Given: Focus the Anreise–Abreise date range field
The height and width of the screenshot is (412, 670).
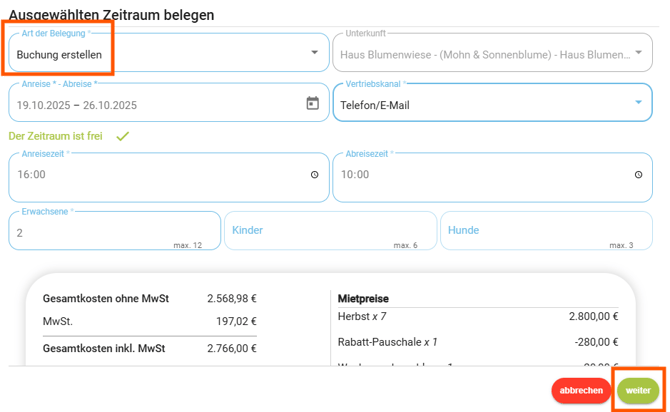Looking at the screenshot, I should pos(169,103).
